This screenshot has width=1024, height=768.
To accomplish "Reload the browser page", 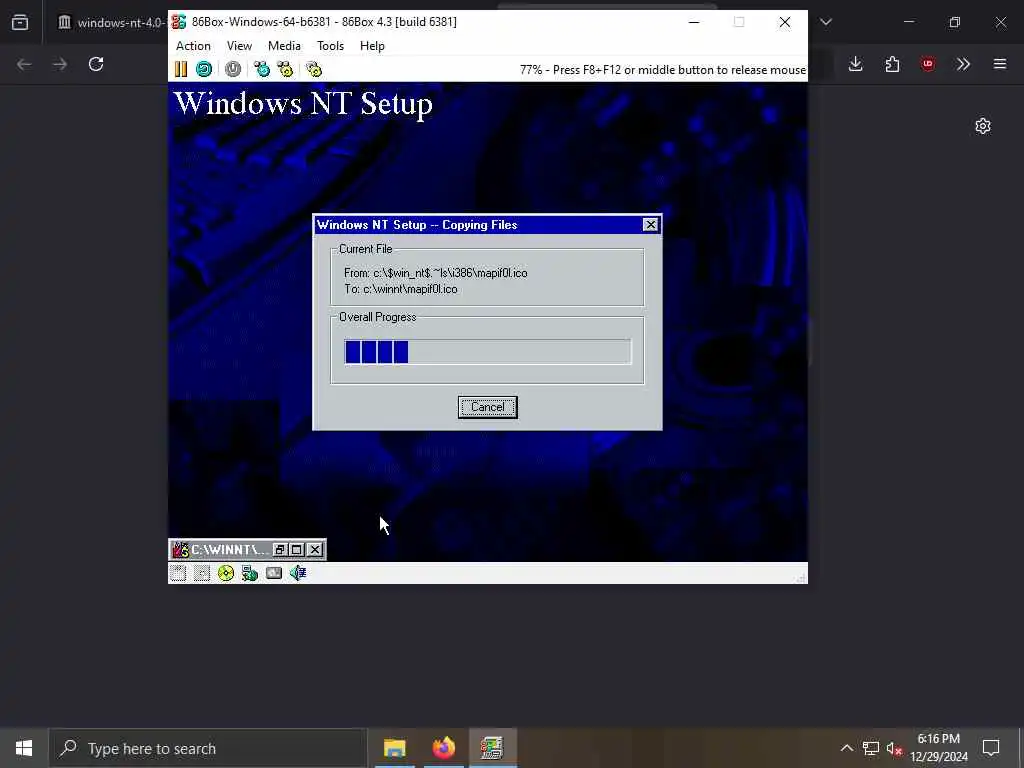I will pyautogui.click(x=96, y=64).
